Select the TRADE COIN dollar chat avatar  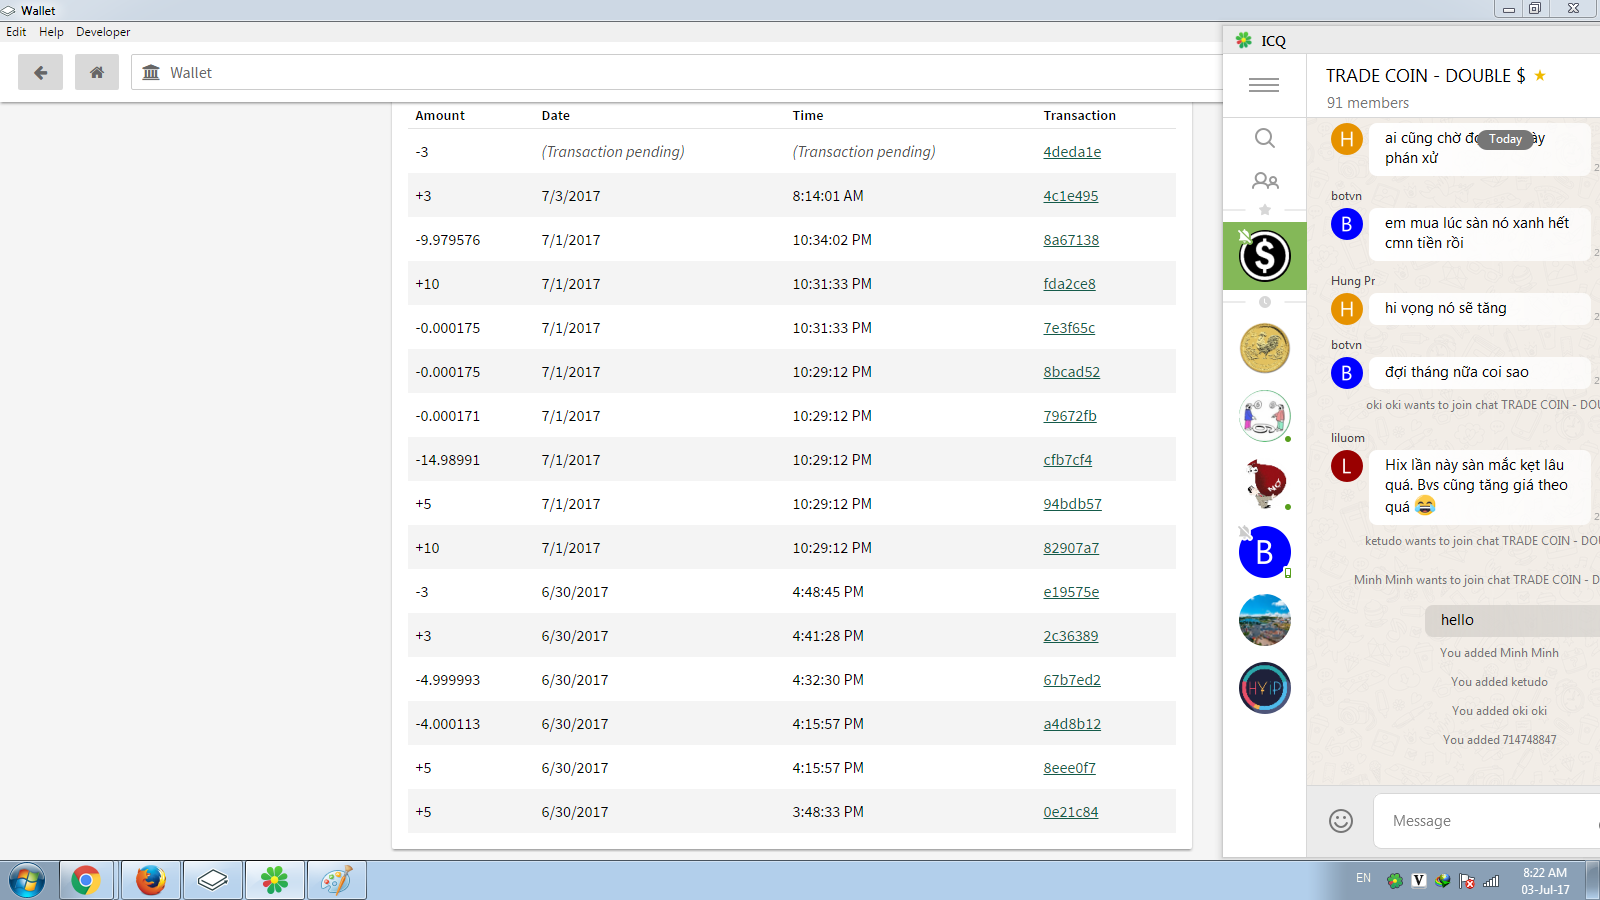point(1264,256)
